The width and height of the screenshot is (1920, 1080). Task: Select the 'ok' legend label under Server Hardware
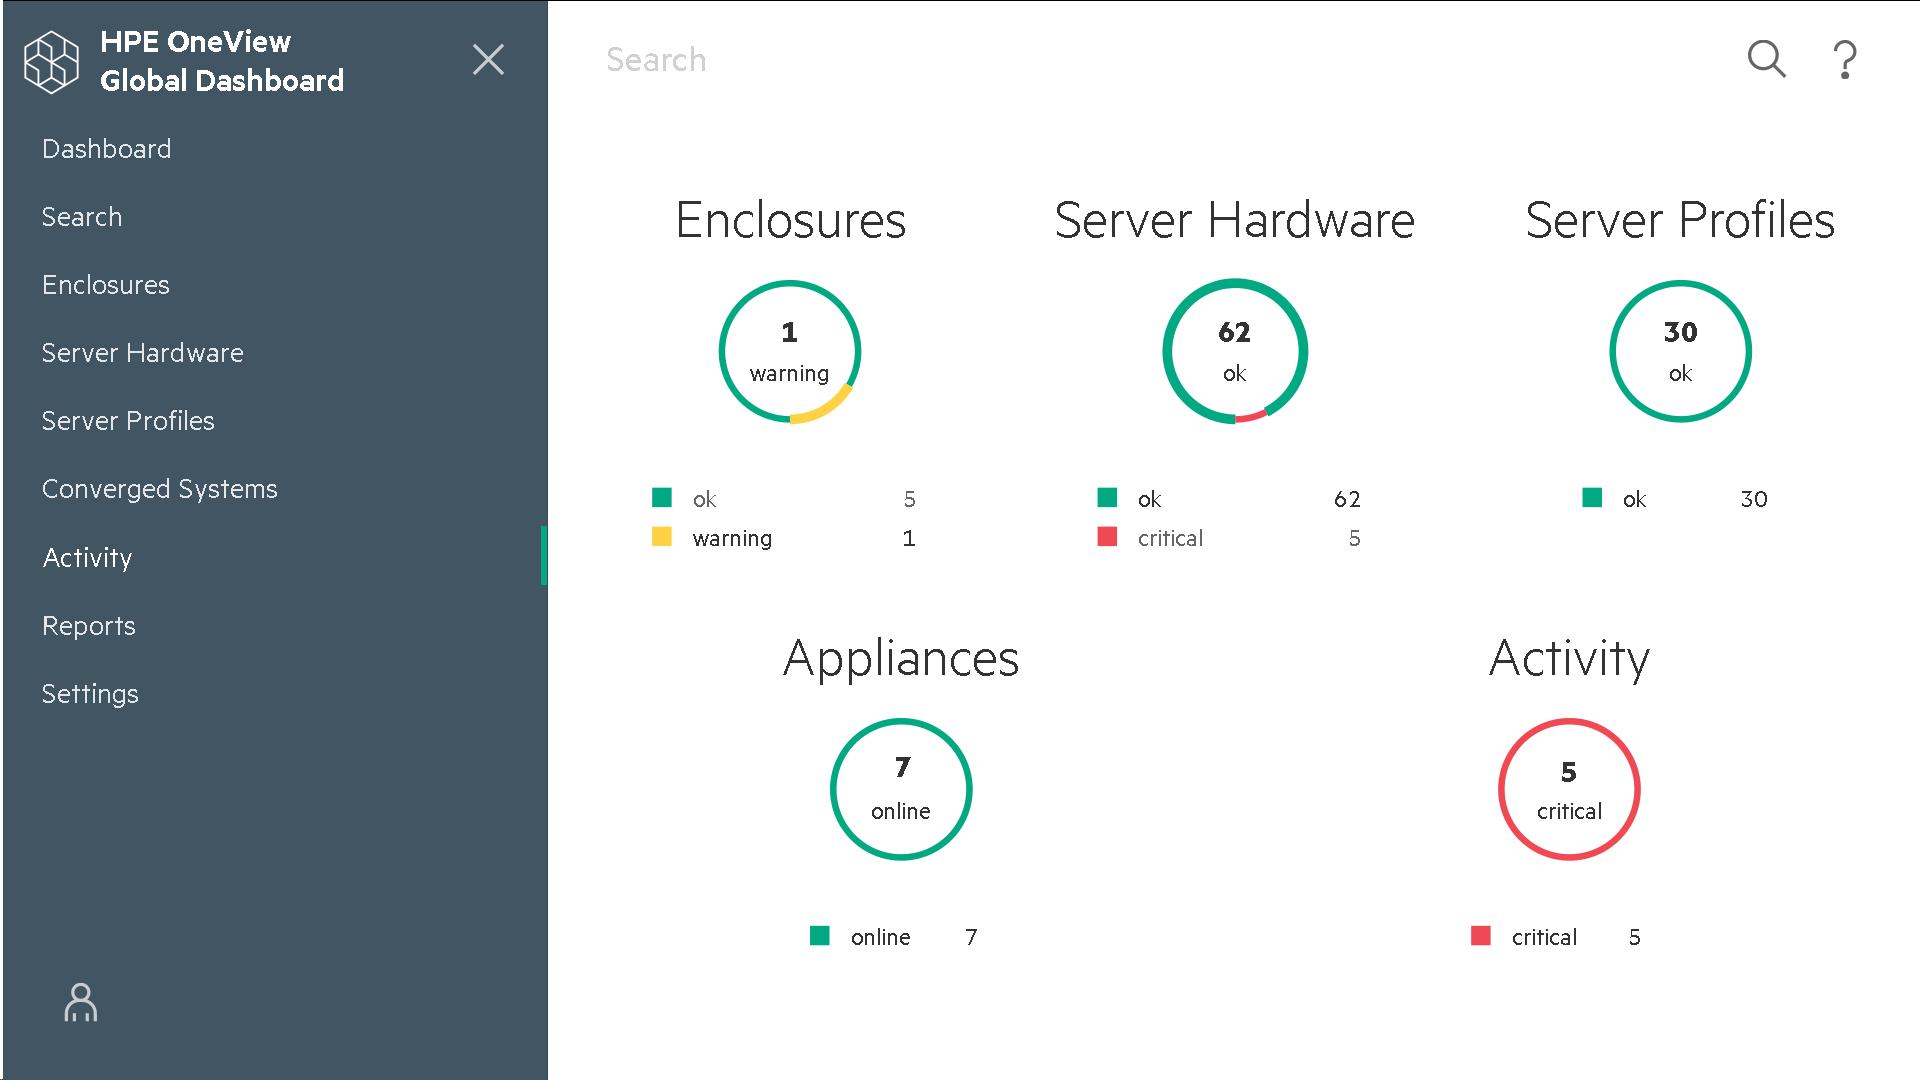1150,499
